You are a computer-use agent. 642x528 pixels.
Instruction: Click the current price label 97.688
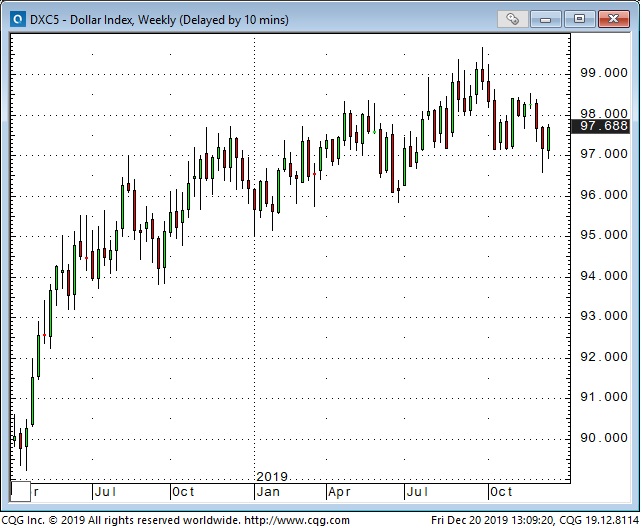(x=601, y=126)
